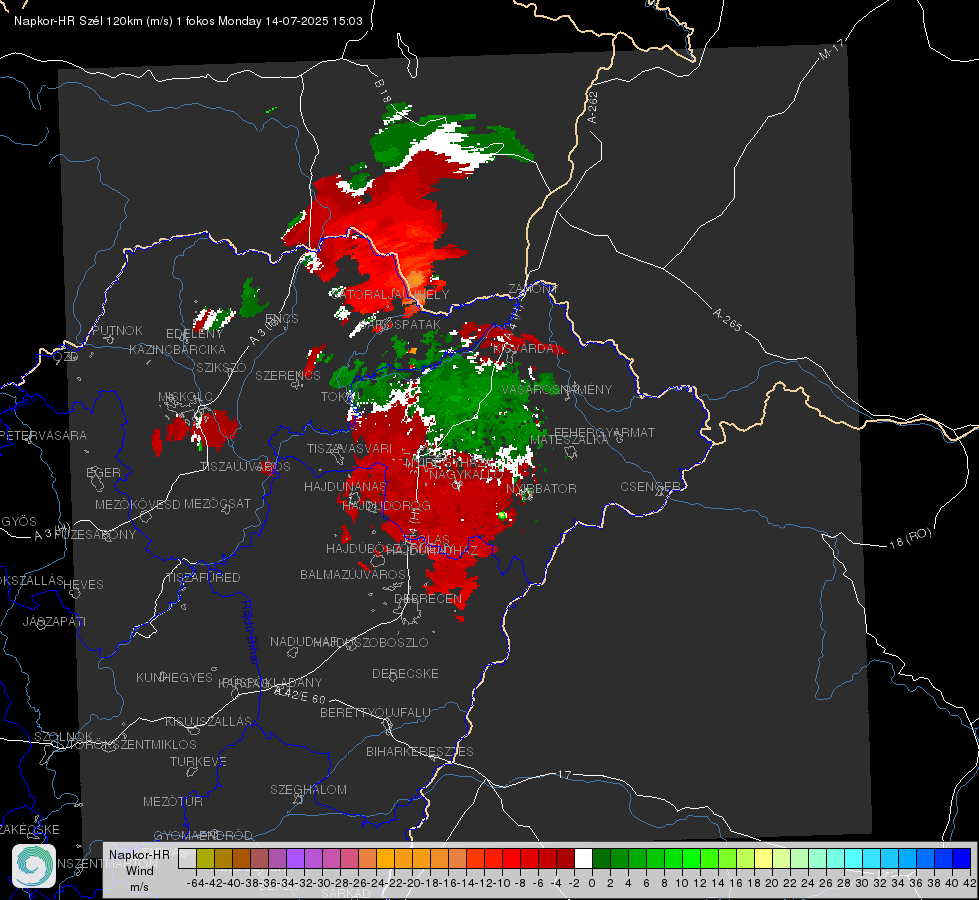Click the B 18 road label
Image resolution: width=979 pixels, height=900 pixels.
382,91
